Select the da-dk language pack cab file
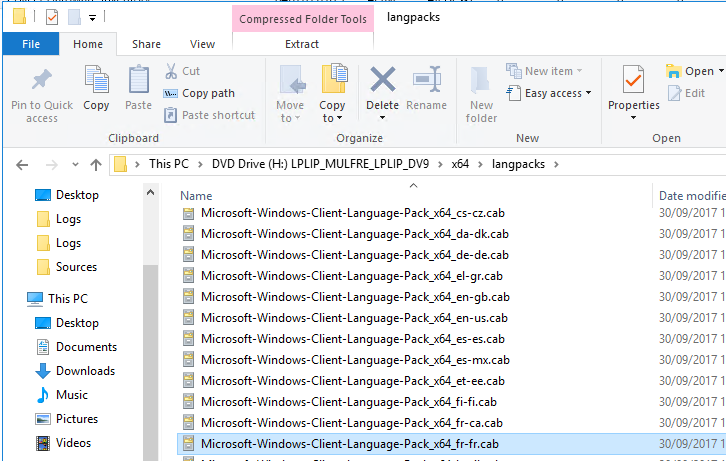 [345, 234]
